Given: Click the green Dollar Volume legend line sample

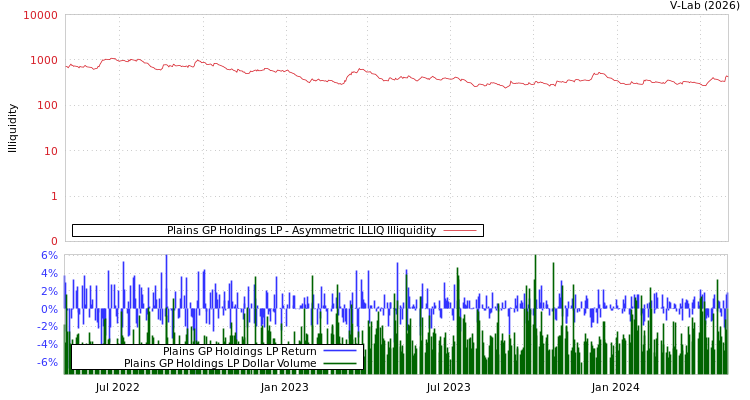Looking at the screenshot, I should 339,364.
